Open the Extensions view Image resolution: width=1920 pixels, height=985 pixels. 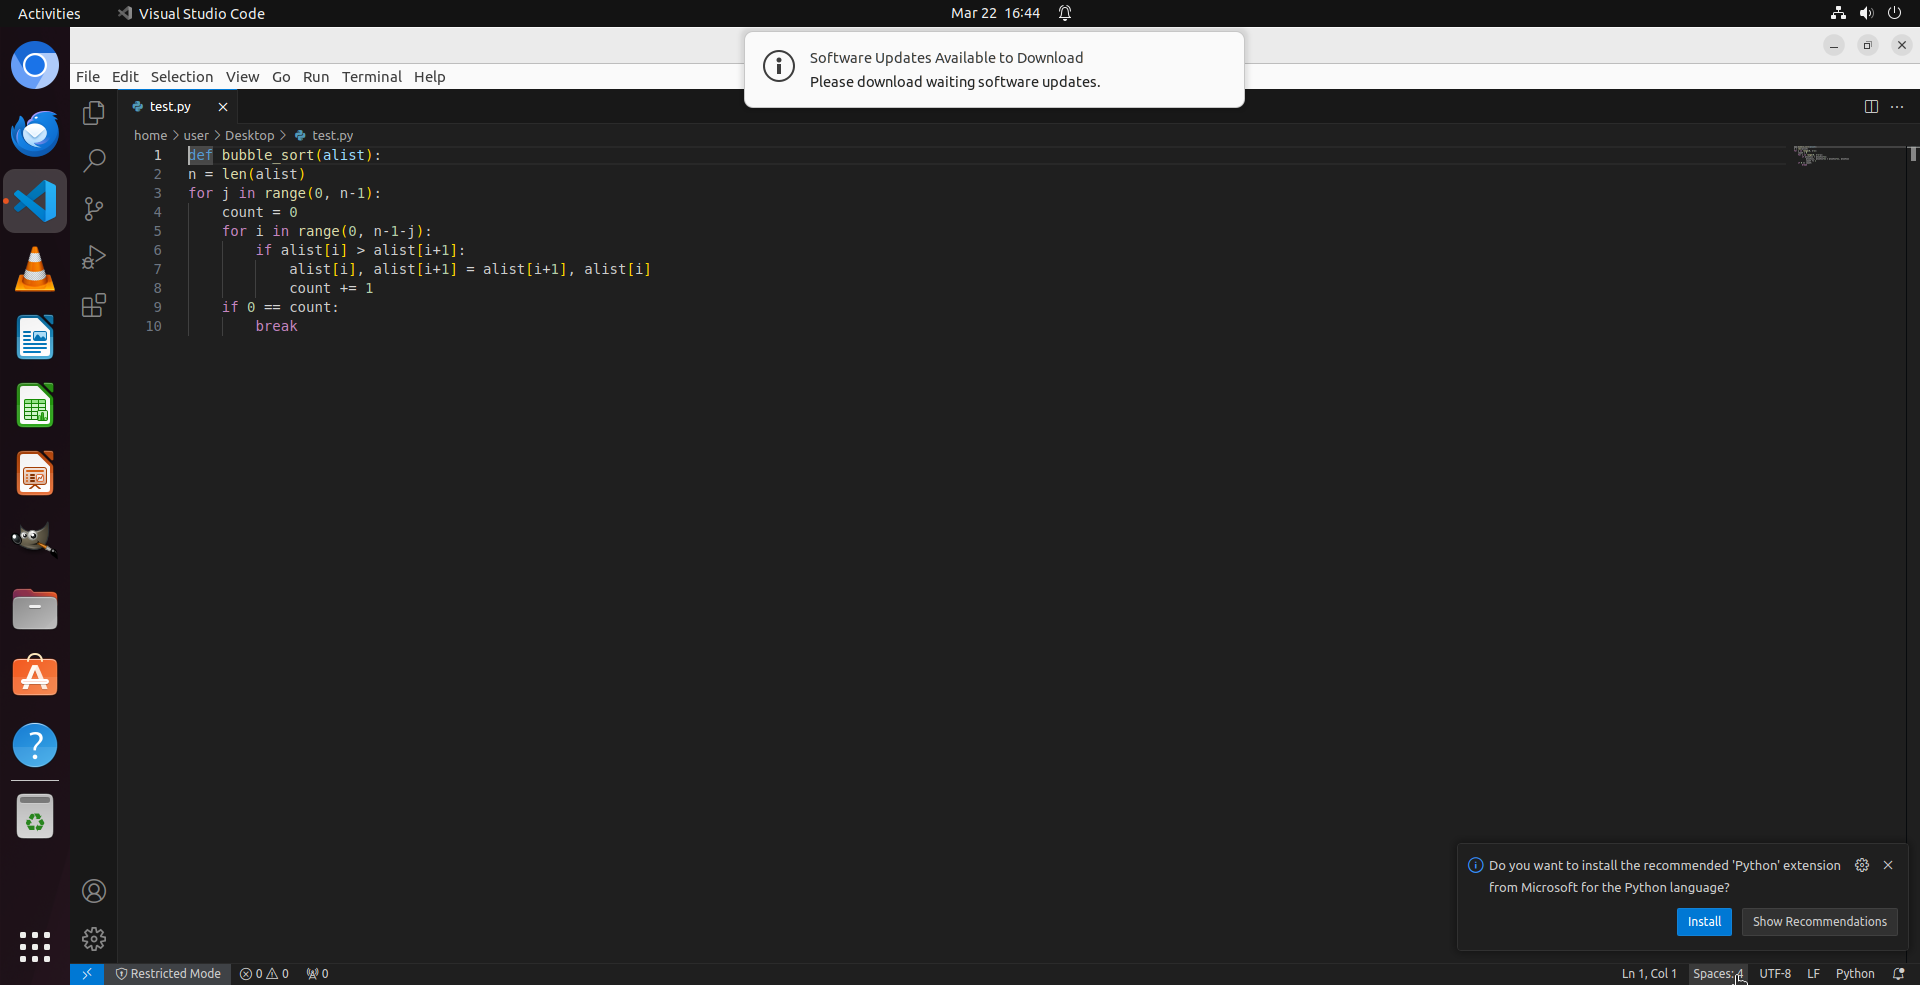point(93,306)
